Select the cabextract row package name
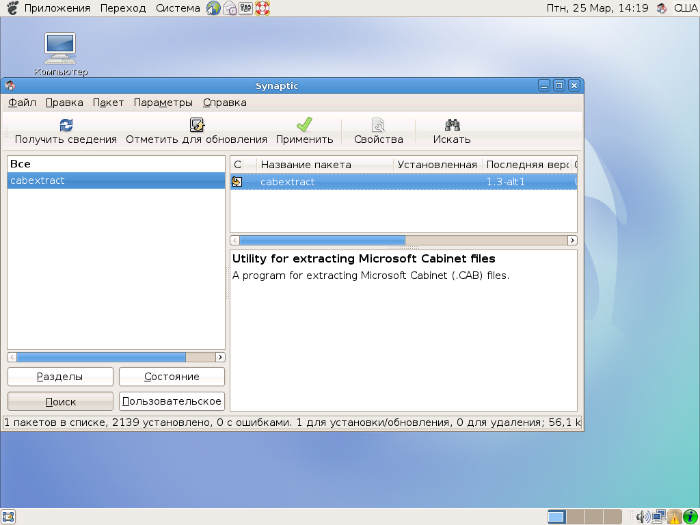700x525 pixels. point(287,182)
